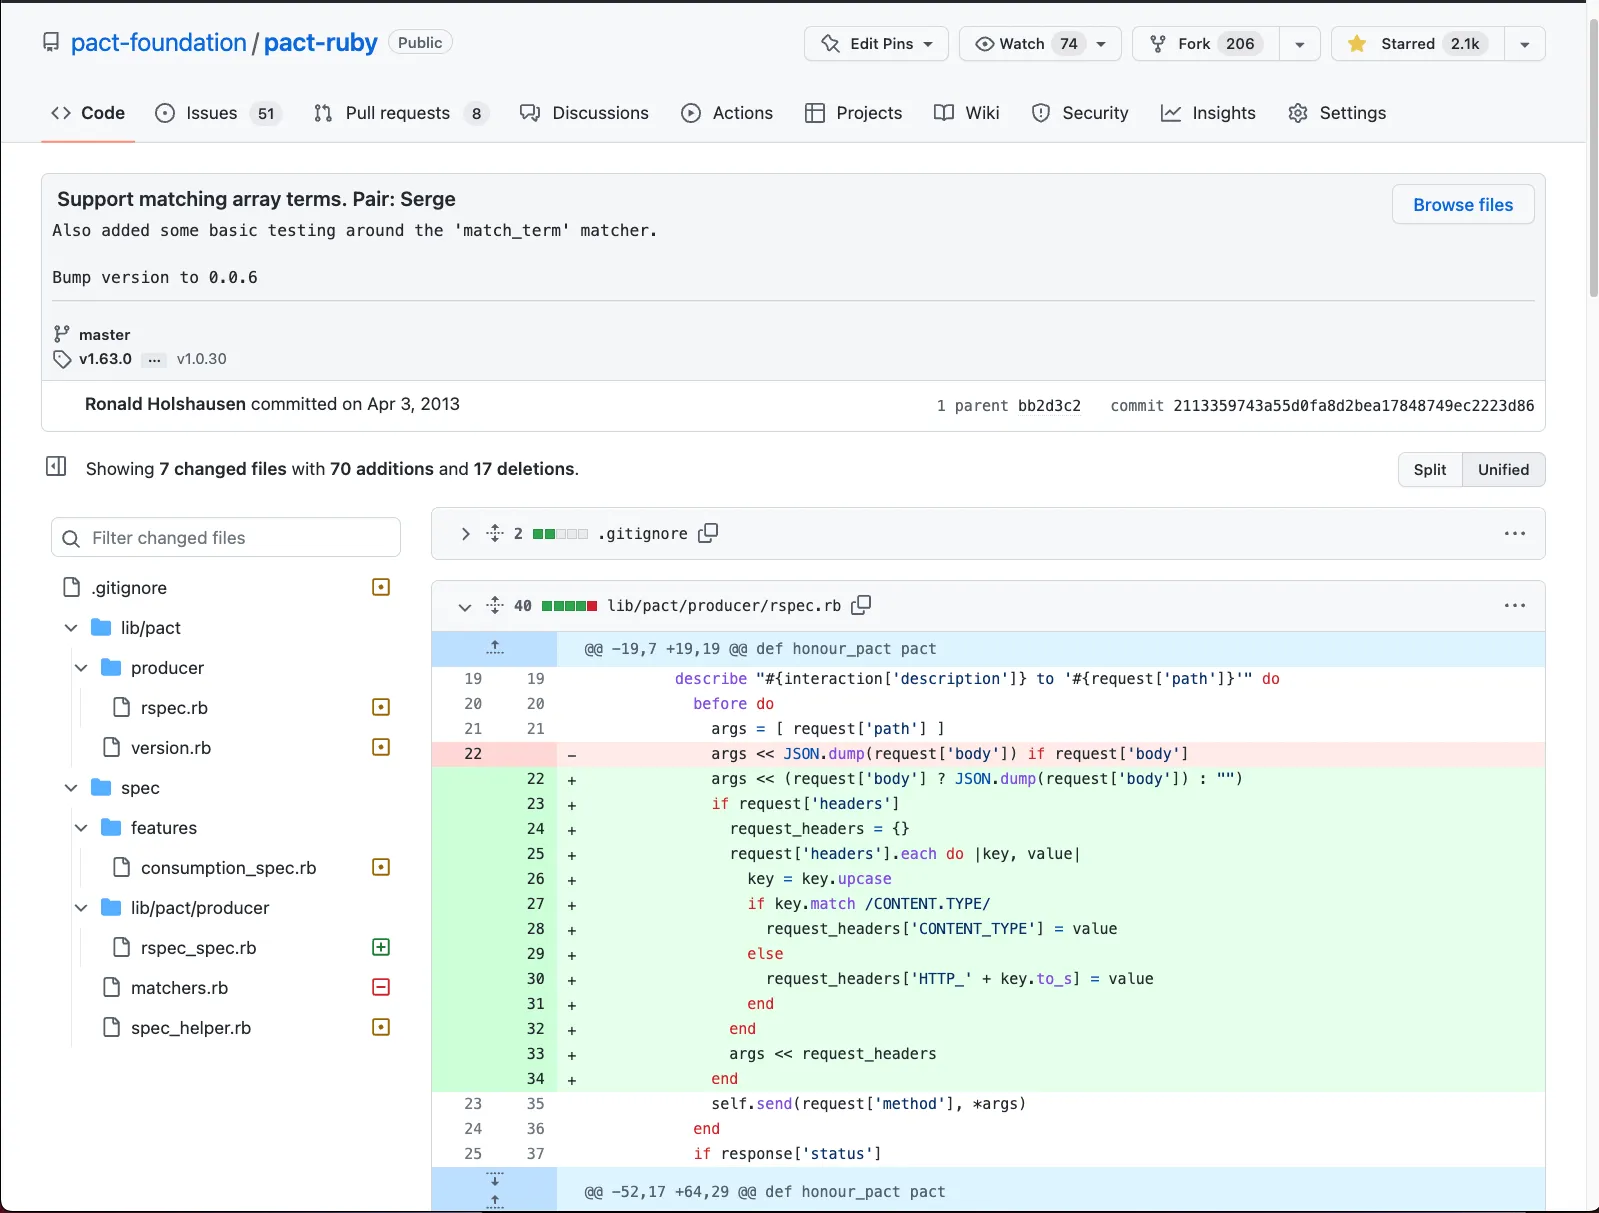This screenshot has height=1213, width=1599.
Task: Open the Edit Pins dropdown
Action: click(x=876, y=43)
